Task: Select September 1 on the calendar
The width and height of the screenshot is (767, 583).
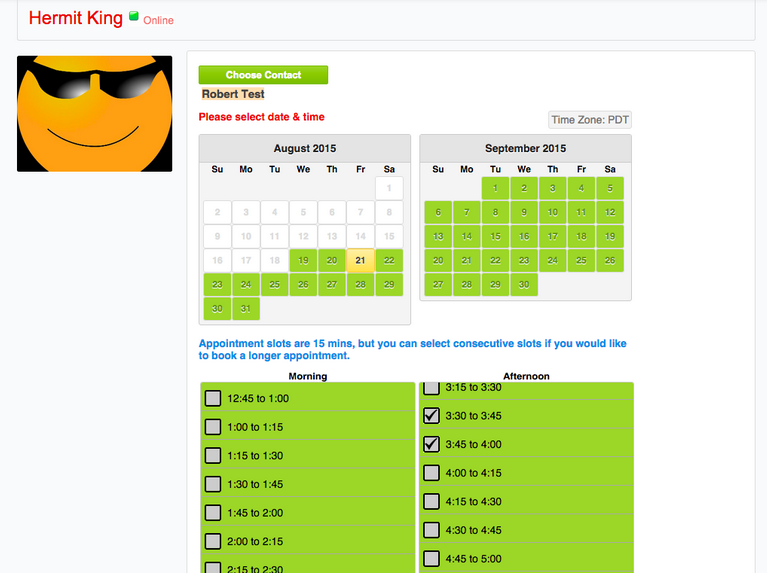Action: pyautogui.click(x=495, y=188)
